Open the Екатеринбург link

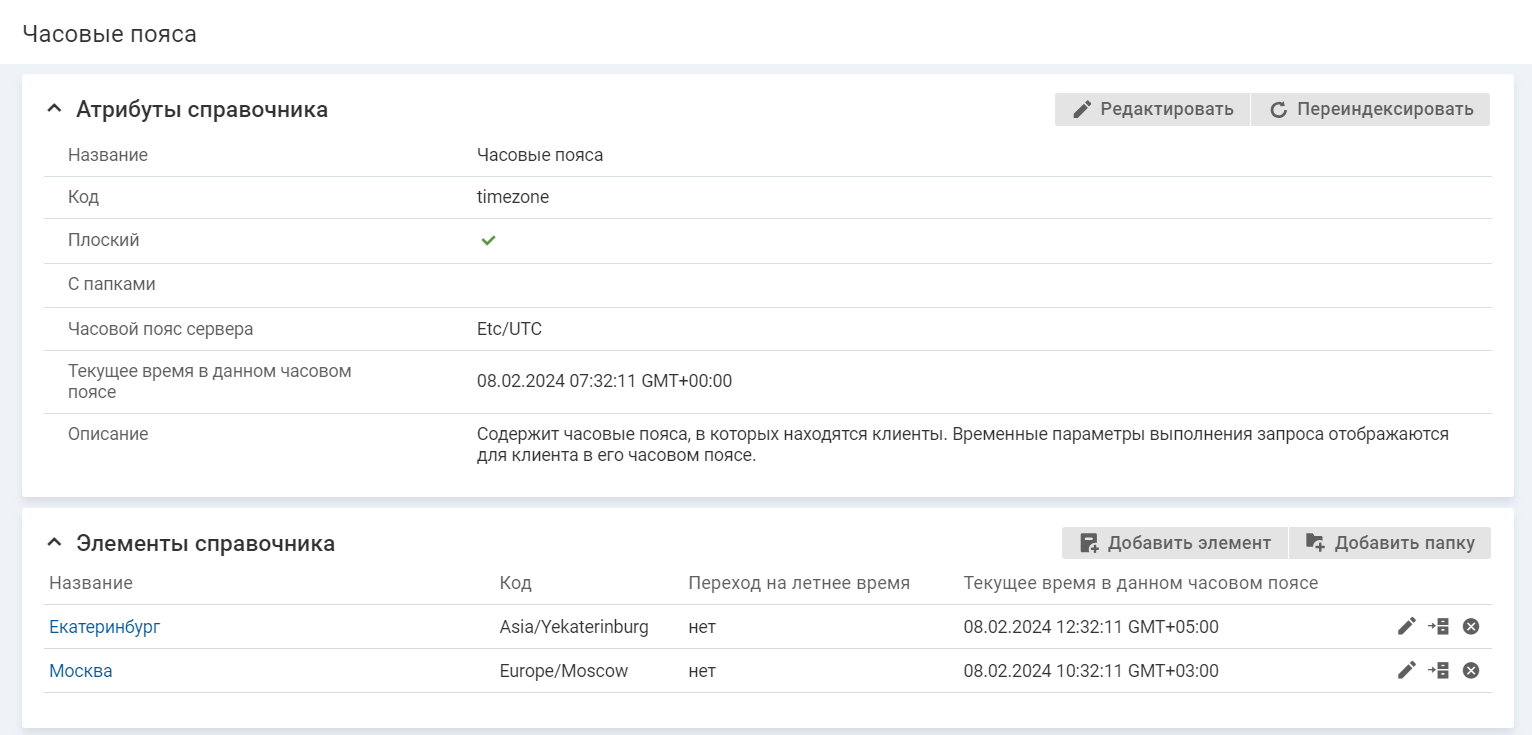click(104, 627)
